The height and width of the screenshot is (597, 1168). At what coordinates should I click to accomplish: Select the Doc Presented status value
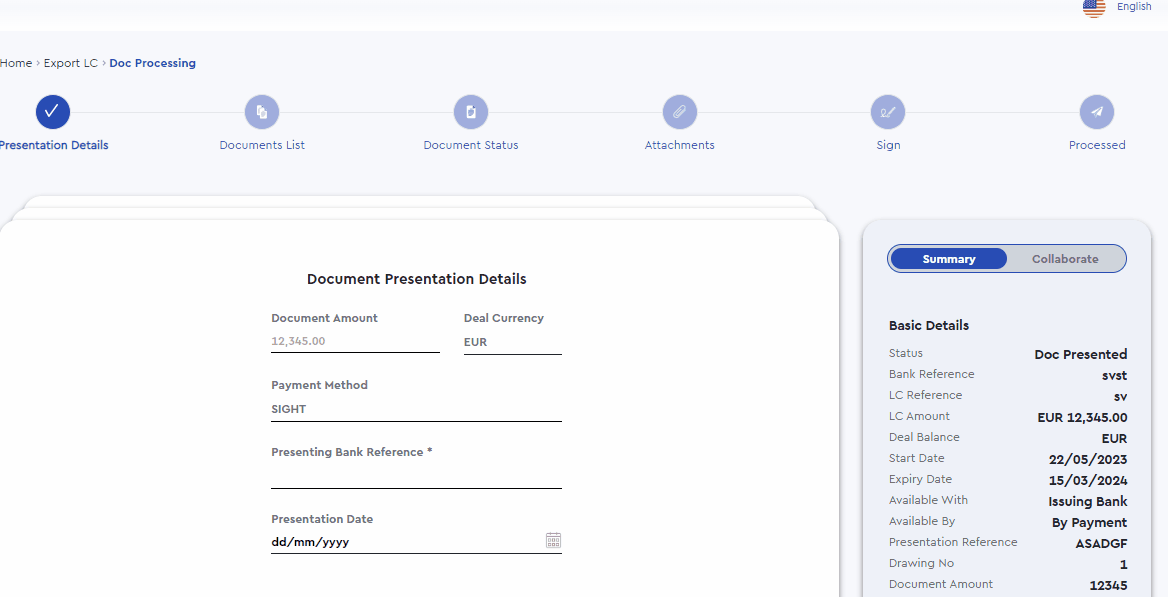coord(1081,354)
